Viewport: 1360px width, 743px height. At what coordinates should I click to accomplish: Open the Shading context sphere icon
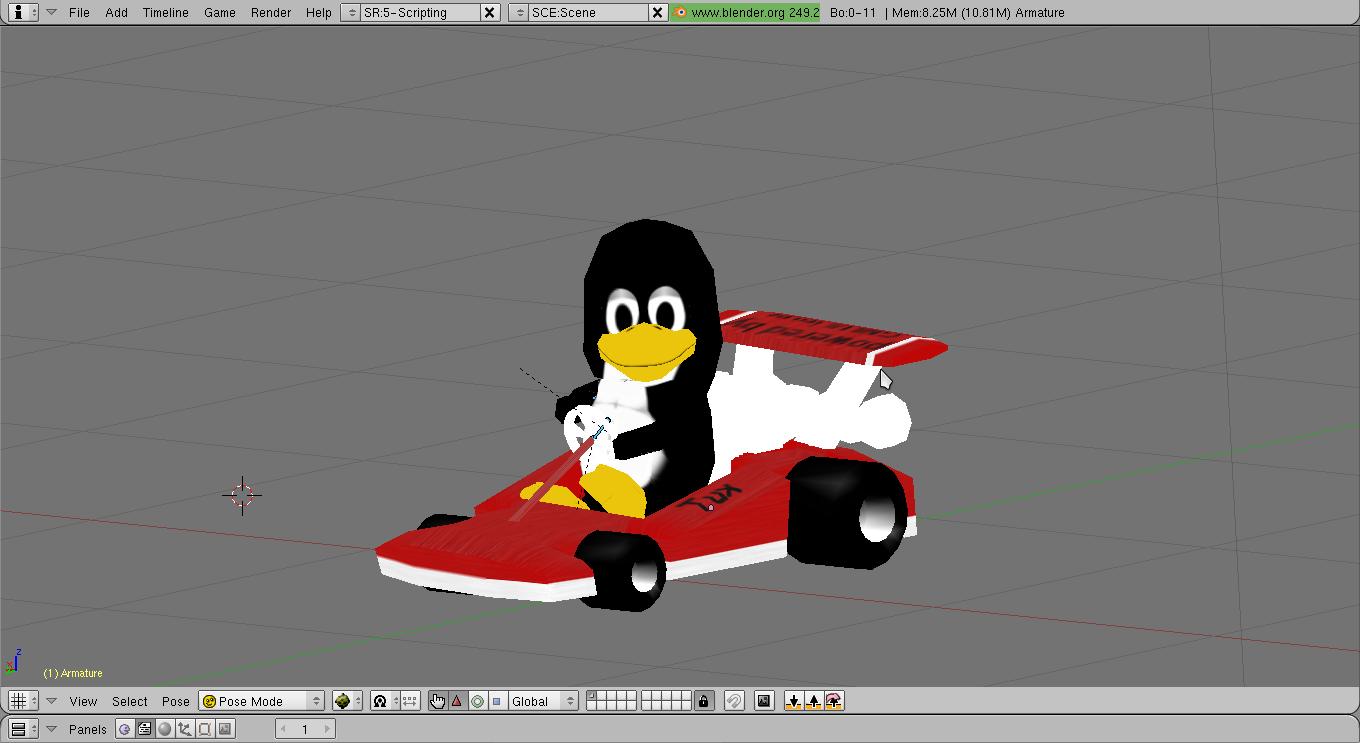coord(165,729)
